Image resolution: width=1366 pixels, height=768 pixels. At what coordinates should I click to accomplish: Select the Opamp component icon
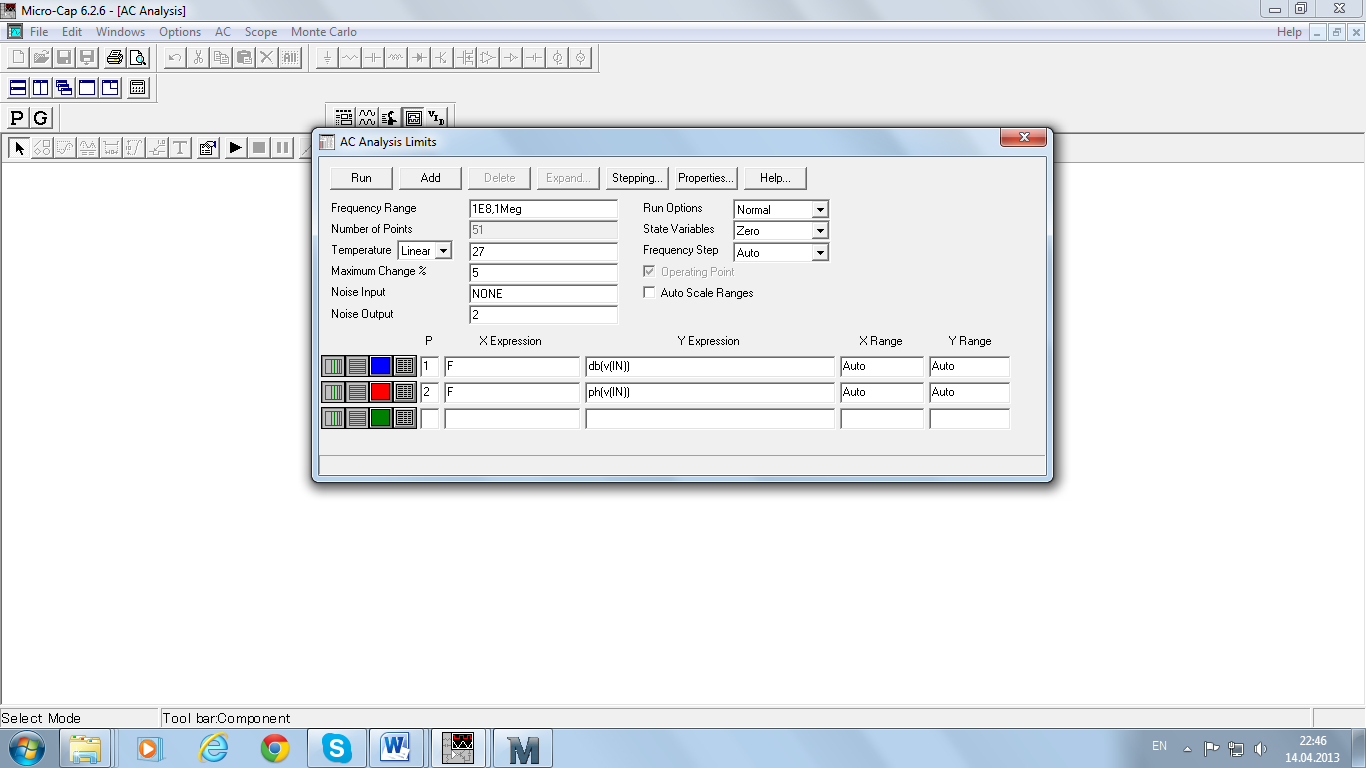point(488,57)
